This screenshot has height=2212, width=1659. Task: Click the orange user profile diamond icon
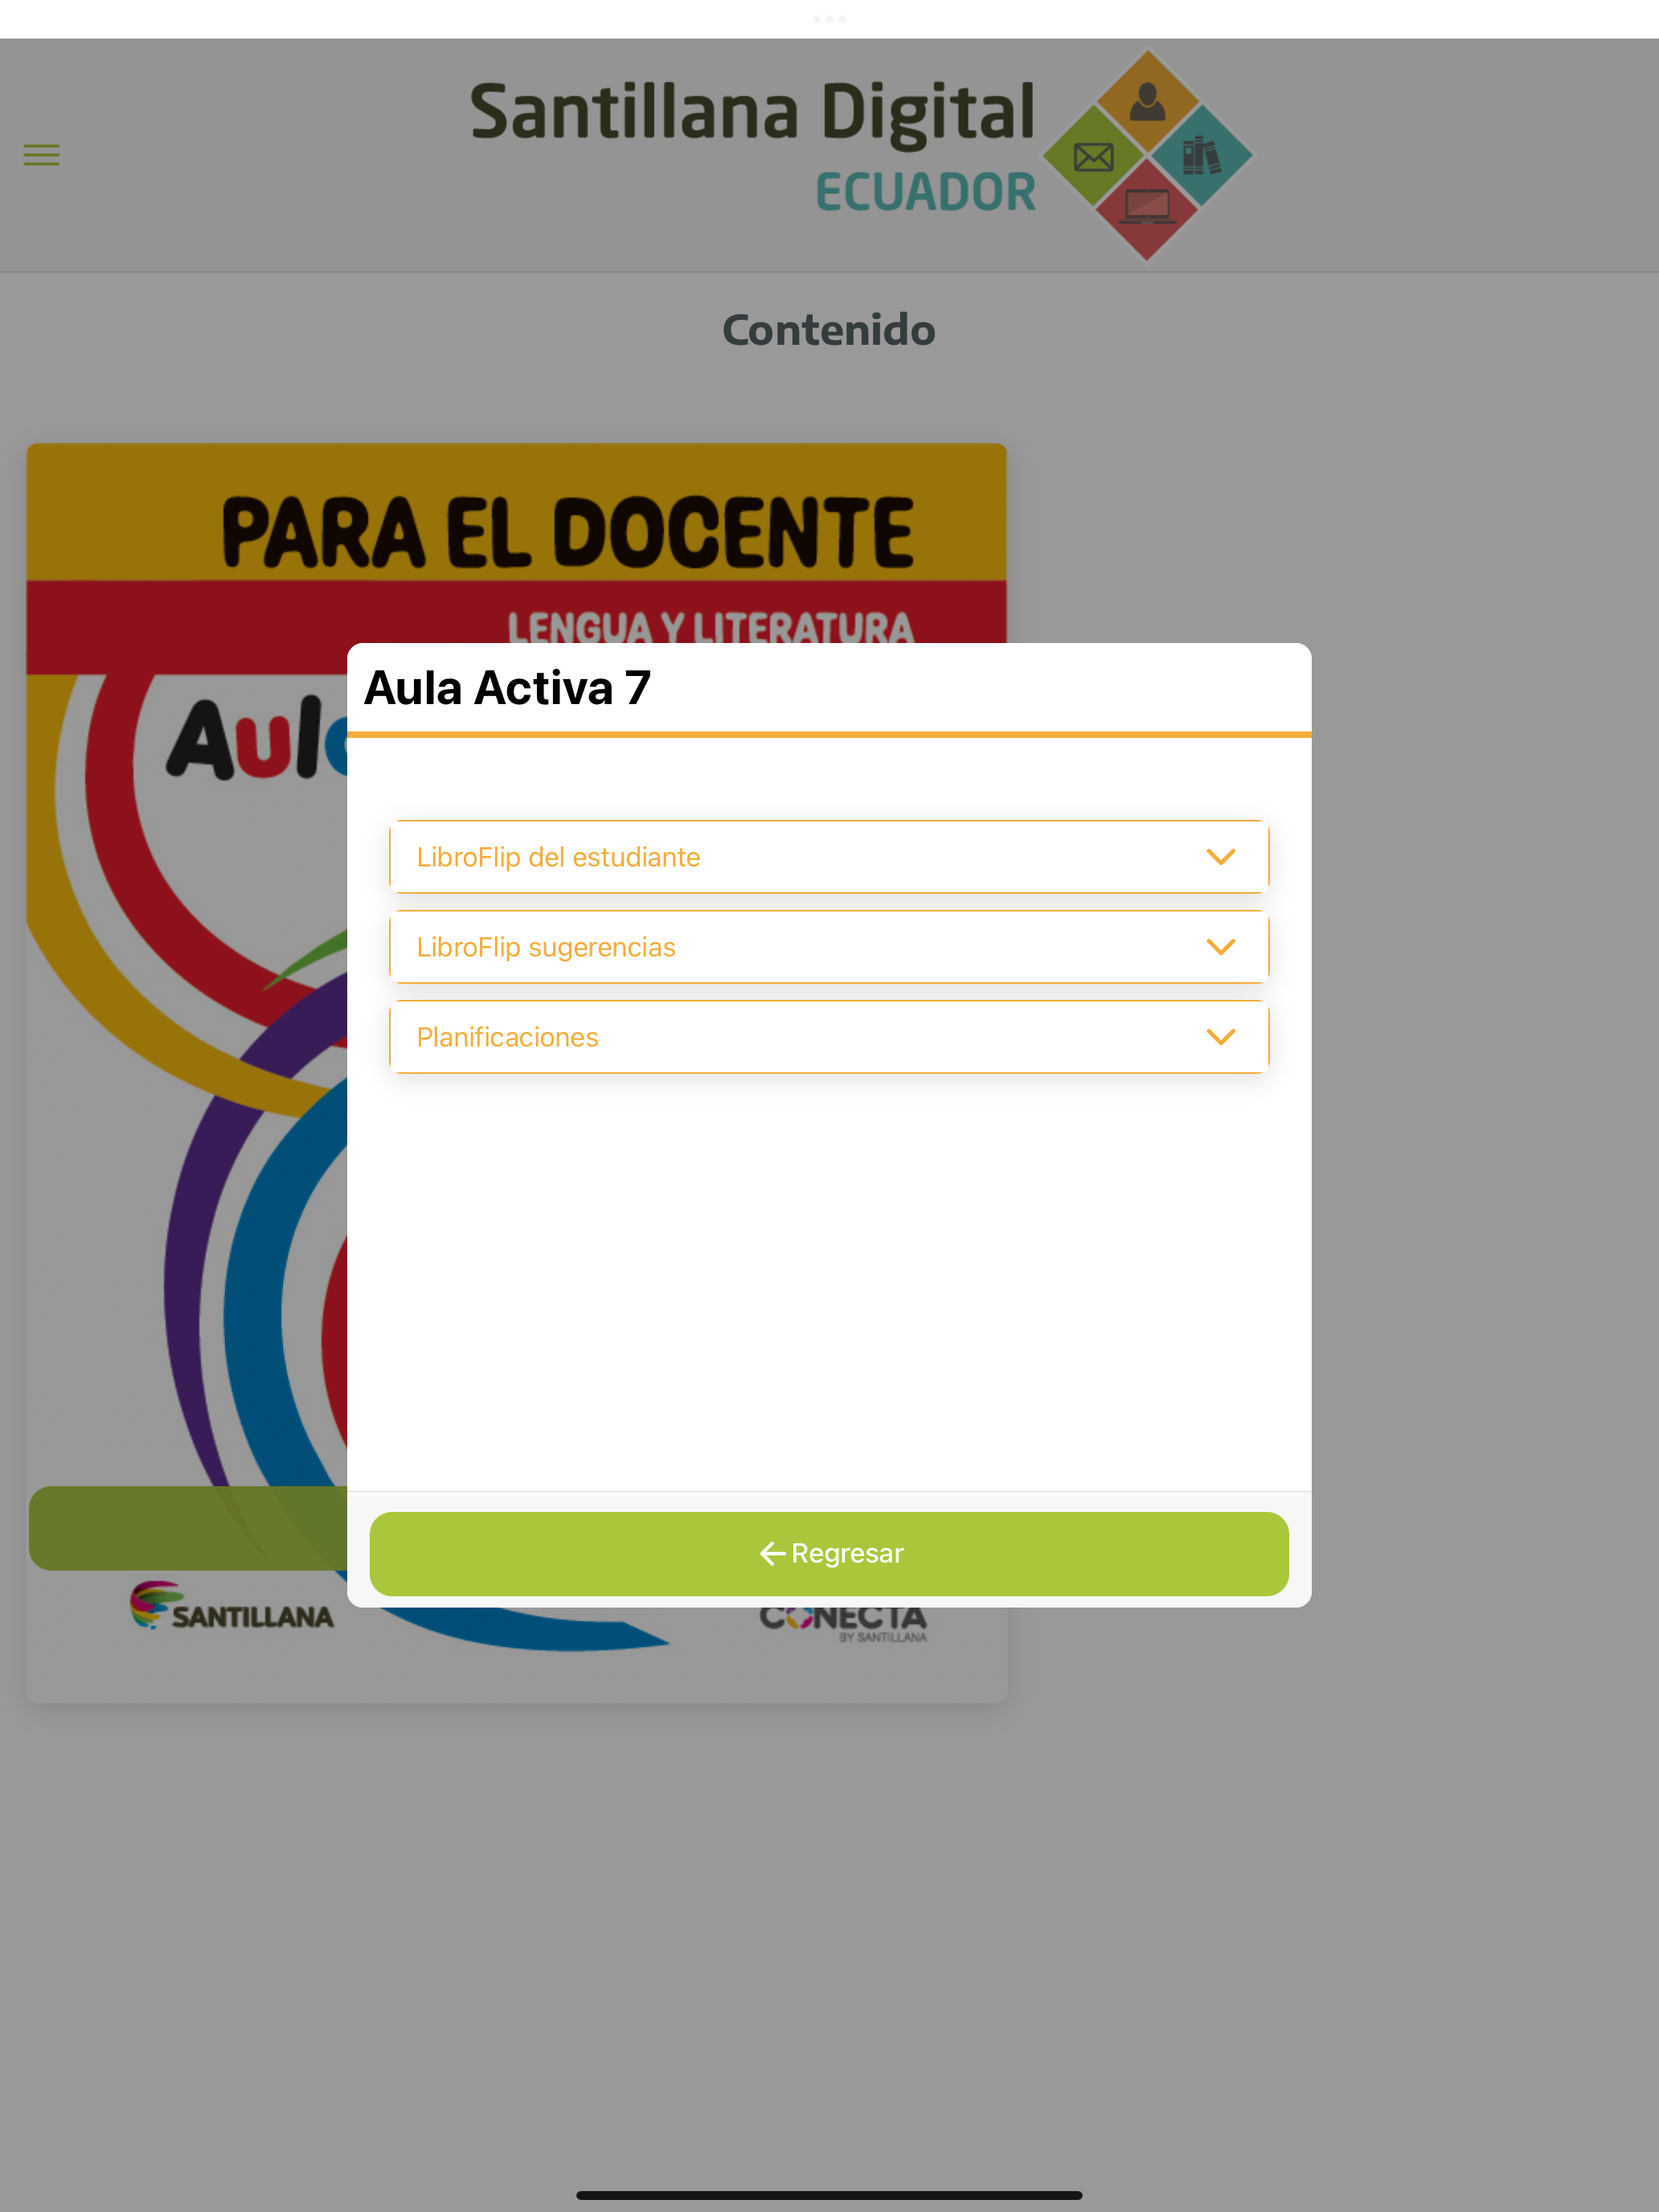tap(1147, 101)
